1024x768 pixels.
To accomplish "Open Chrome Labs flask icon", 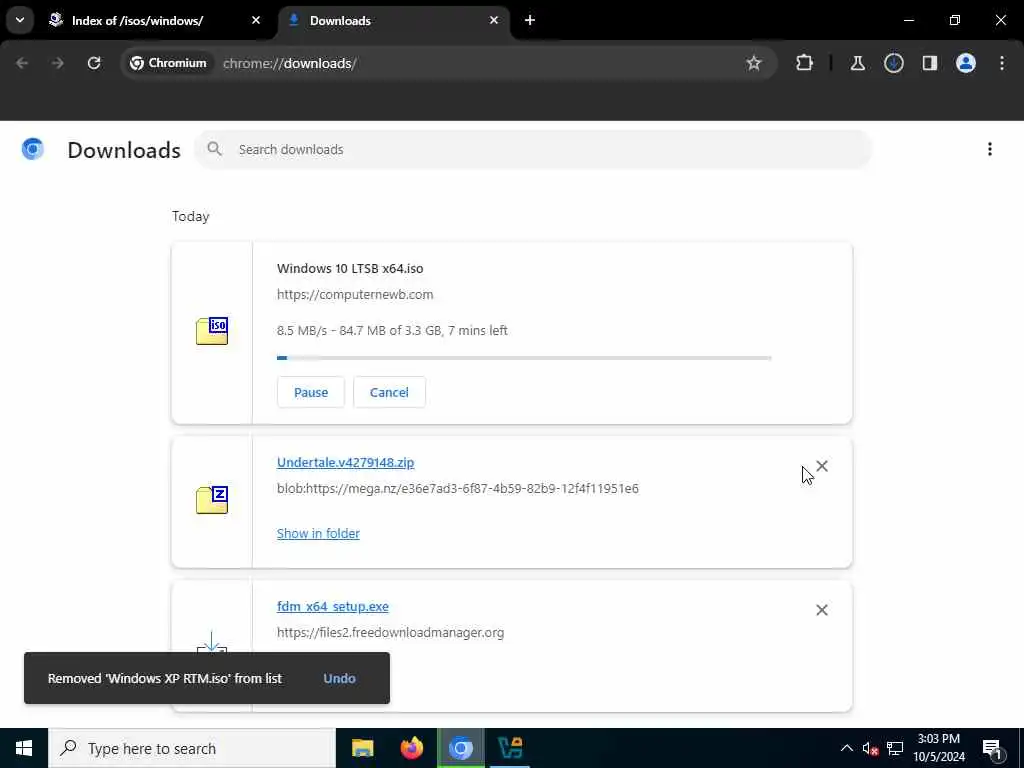I will pyautogui.click(x=857, y=63).
